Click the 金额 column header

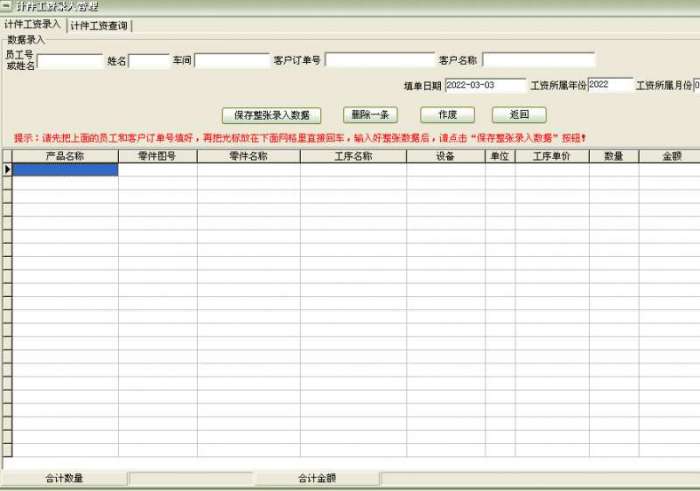tap(670, 156)
